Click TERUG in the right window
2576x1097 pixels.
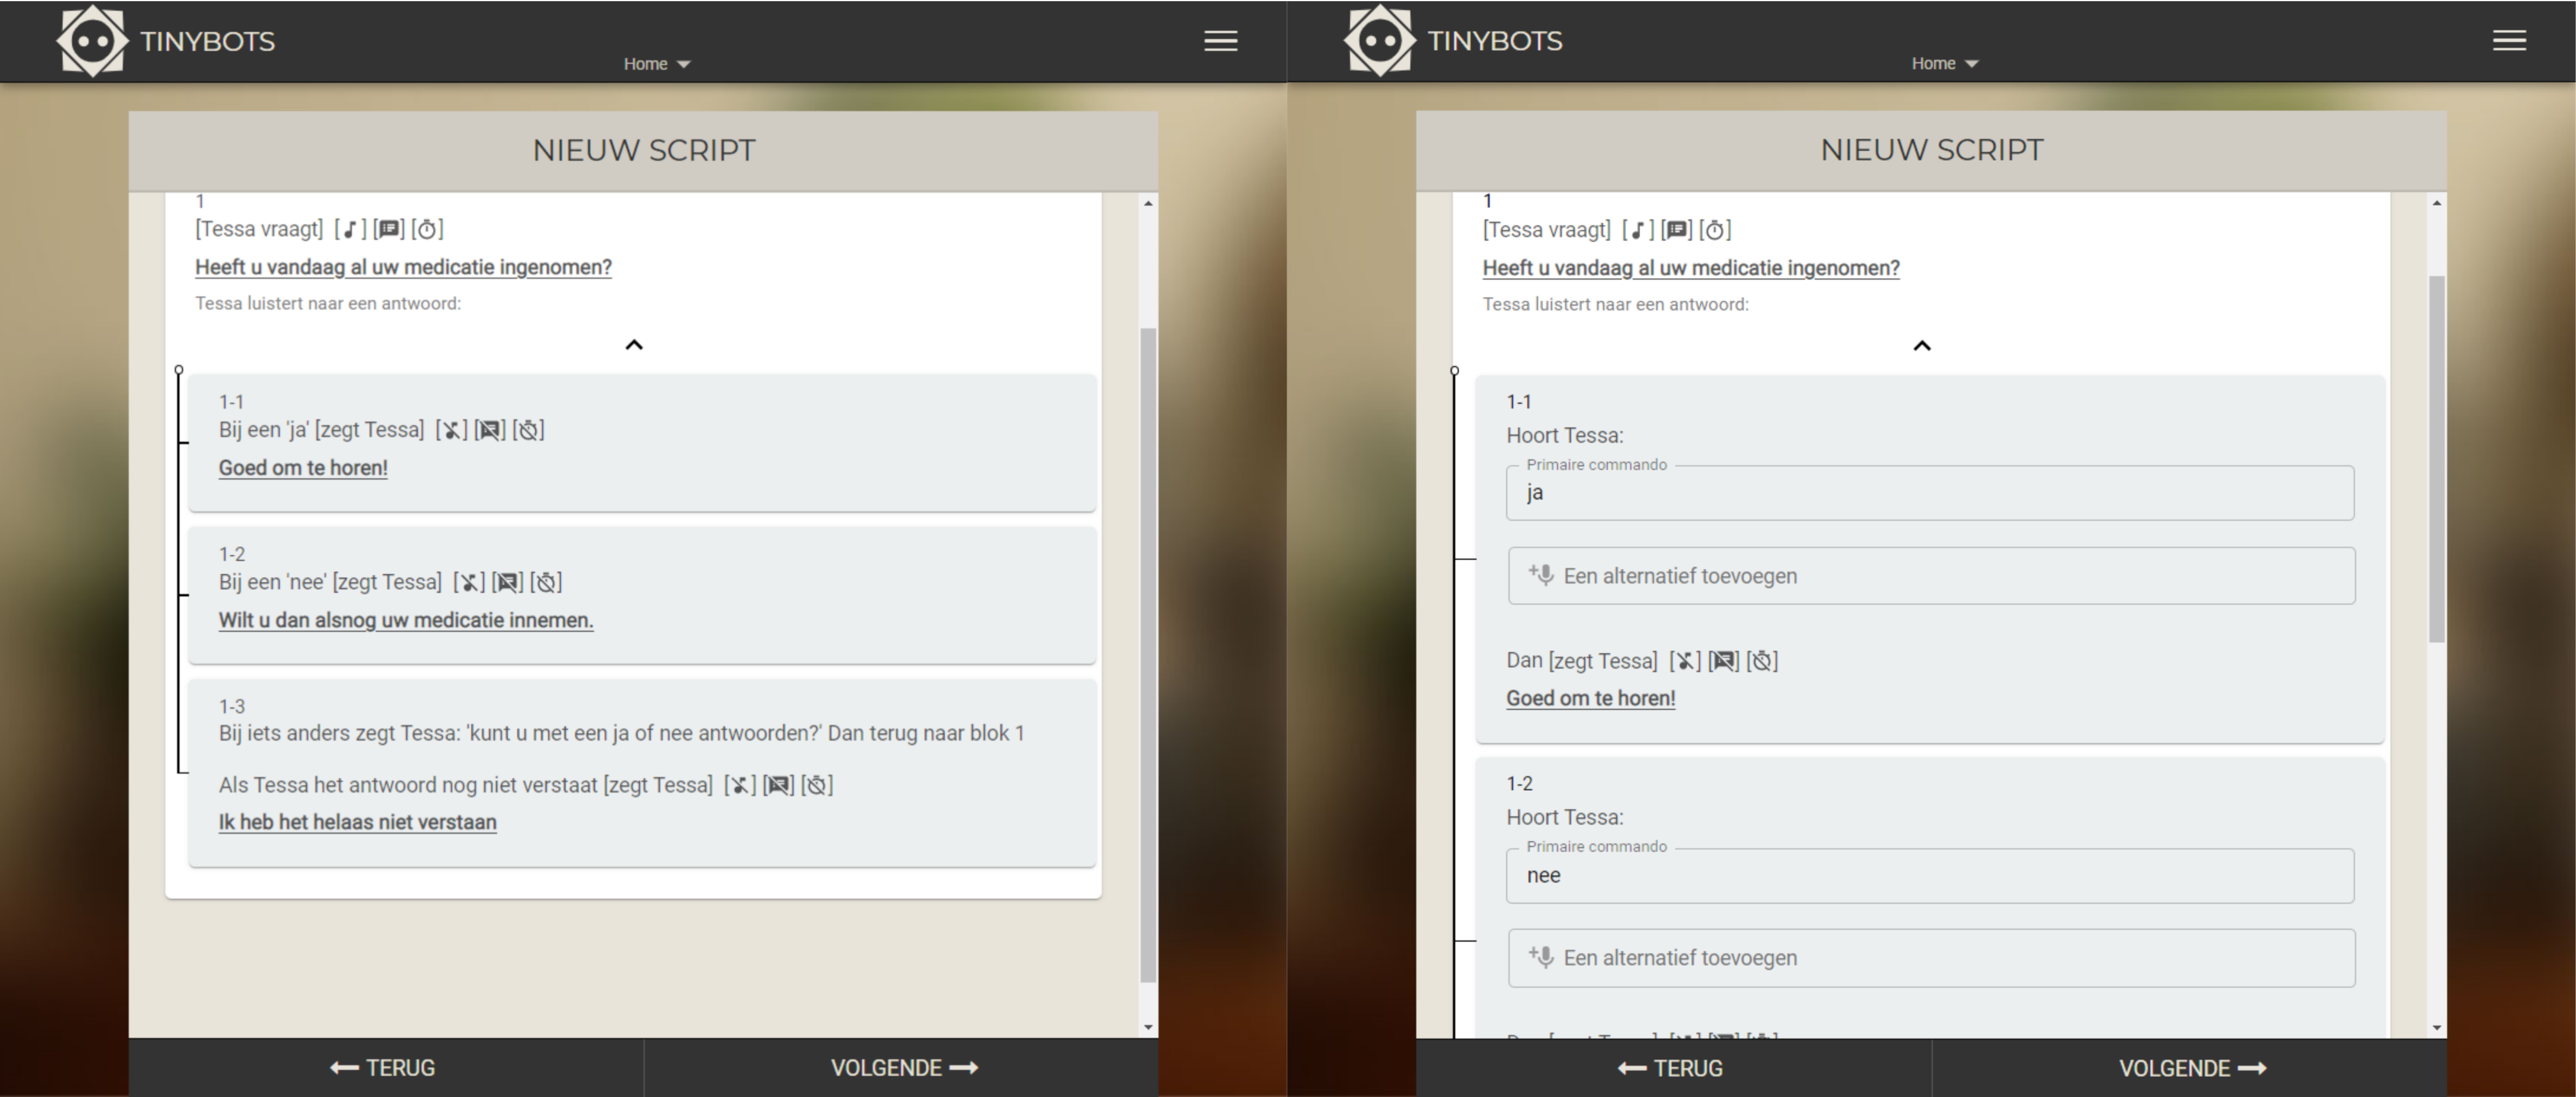pos(1671,1068)
